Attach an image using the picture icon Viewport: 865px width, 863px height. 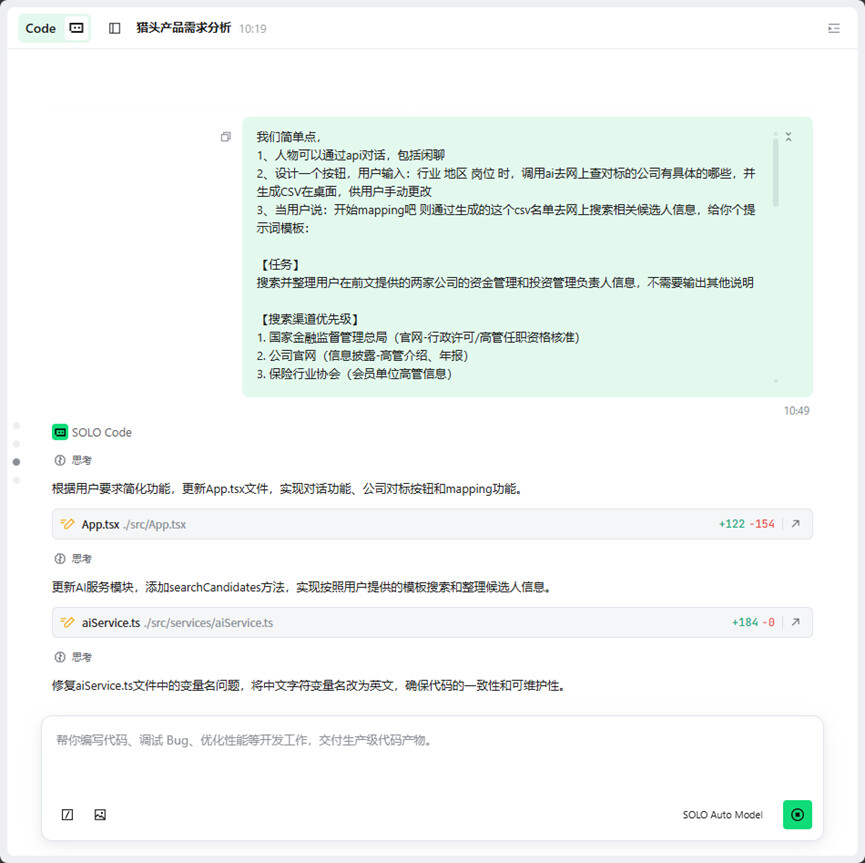coord(100,814)
